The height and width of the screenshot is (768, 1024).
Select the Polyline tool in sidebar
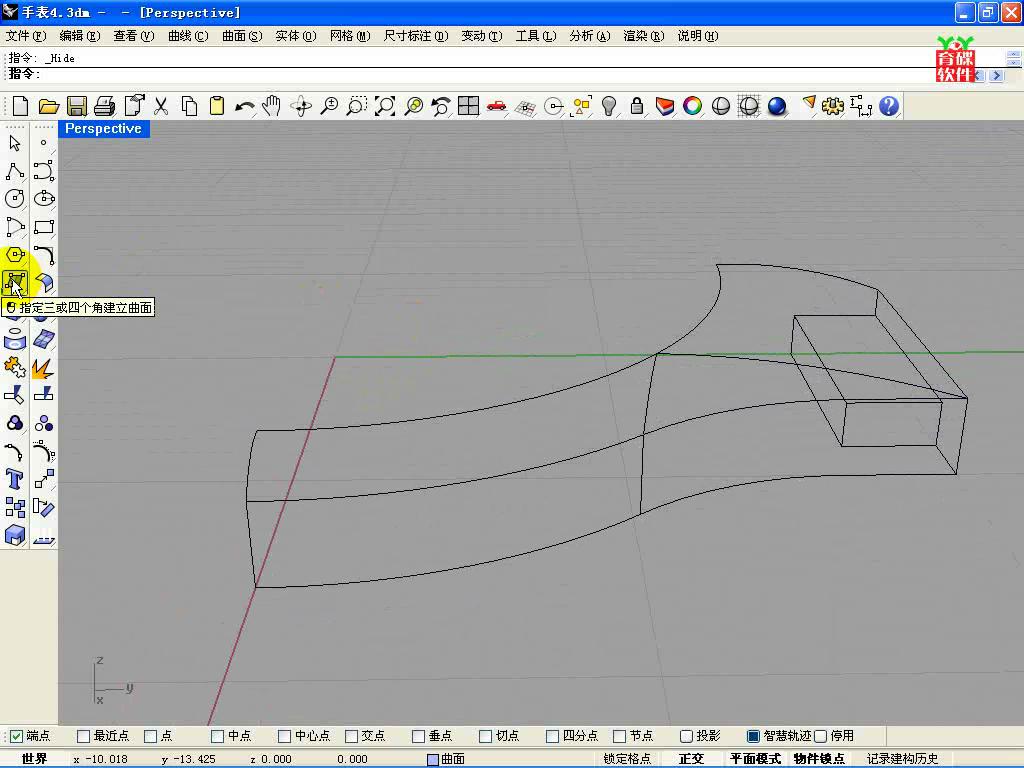14,171
